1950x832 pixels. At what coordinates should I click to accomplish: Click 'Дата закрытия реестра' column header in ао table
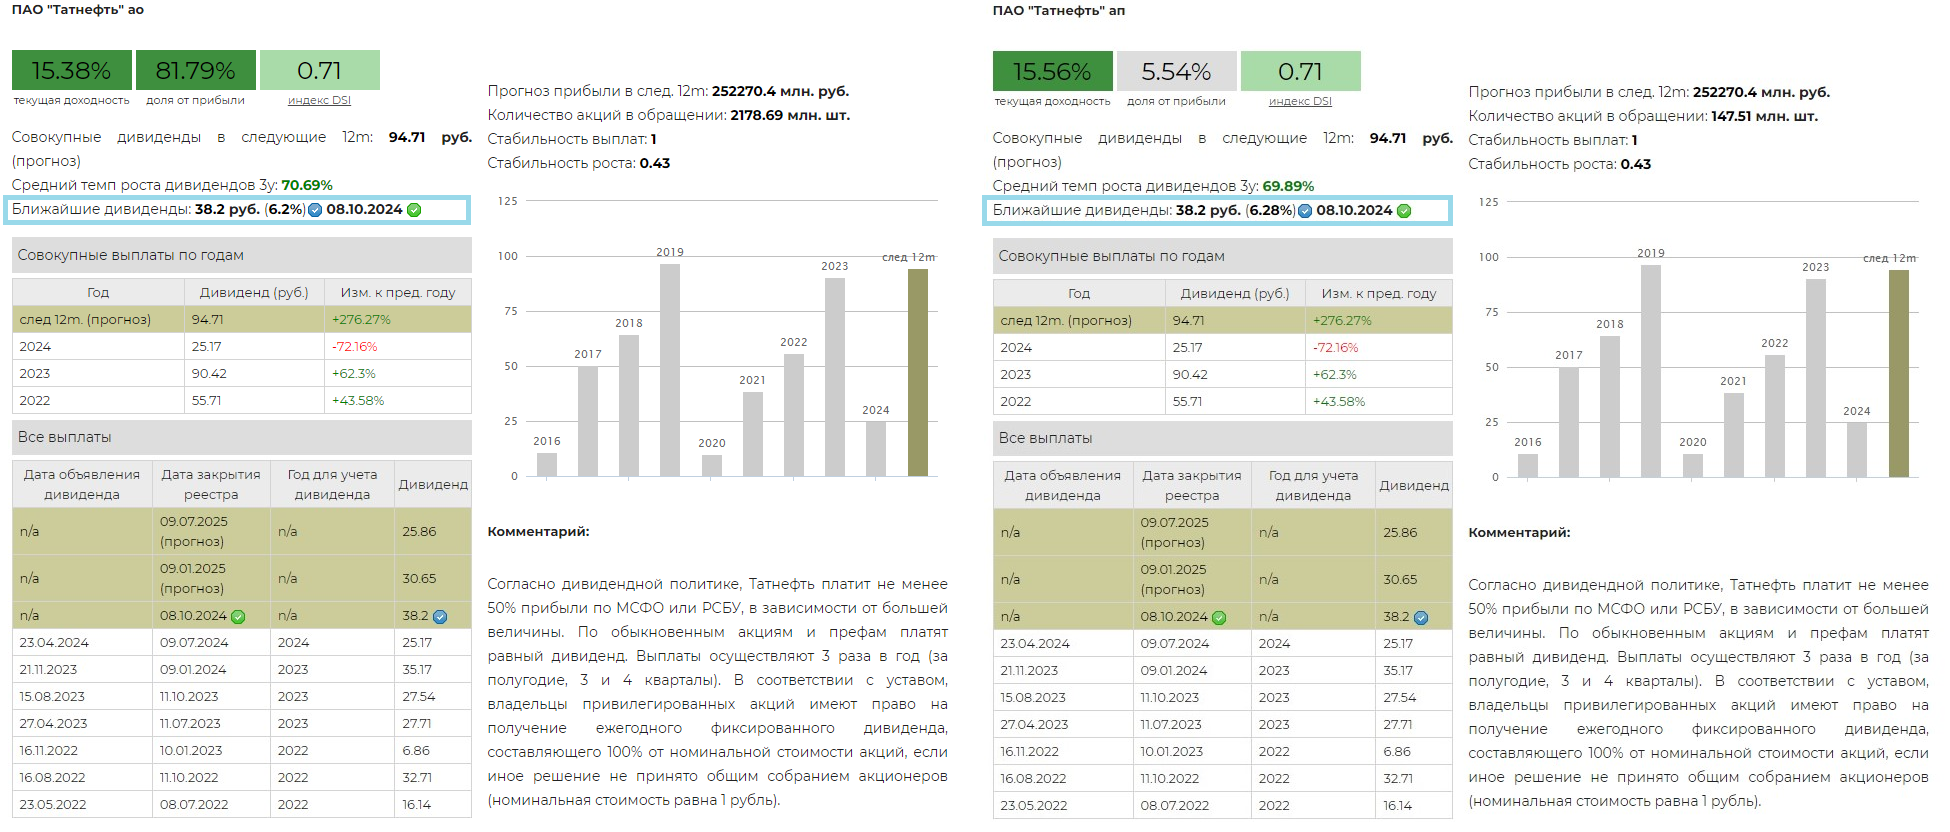point(211,484)
